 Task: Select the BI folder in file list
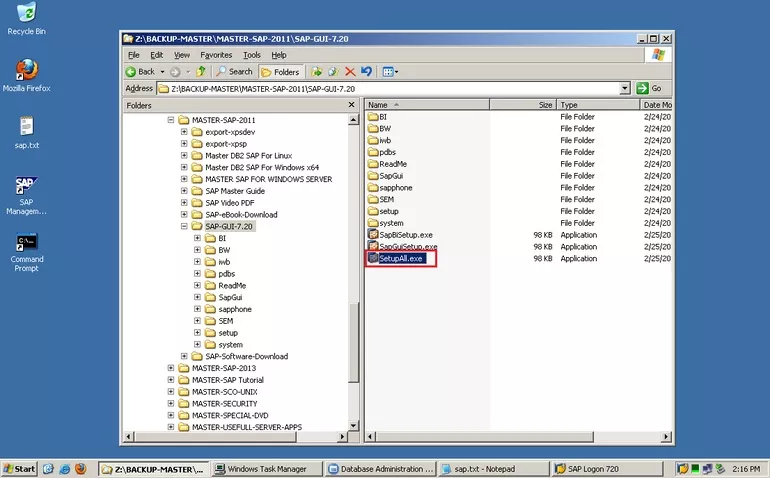click(x=378, y=117)
